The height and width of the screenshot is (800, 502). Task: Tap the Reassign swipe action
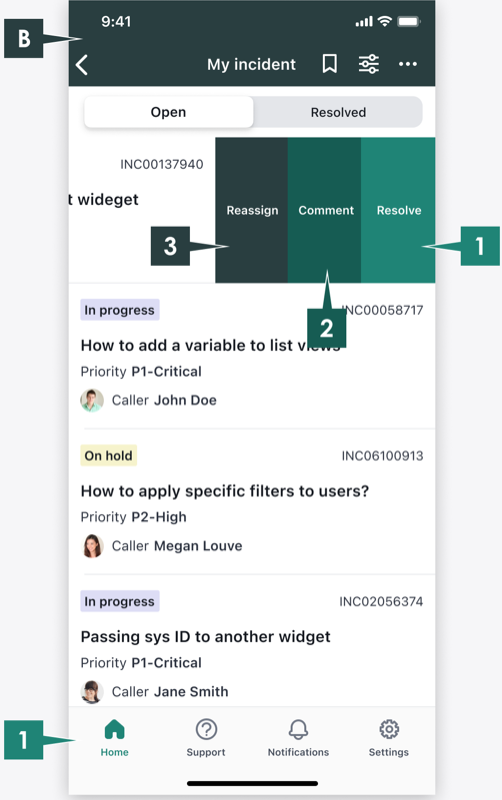coord(252,210)
